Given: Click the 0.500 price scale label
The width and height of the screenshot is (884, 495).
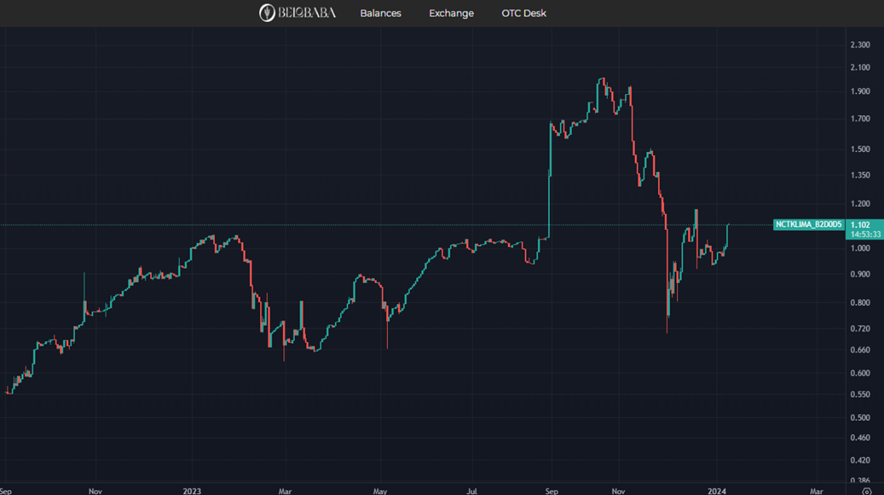Looking at the screenshot, I should (x=859, y=417).
